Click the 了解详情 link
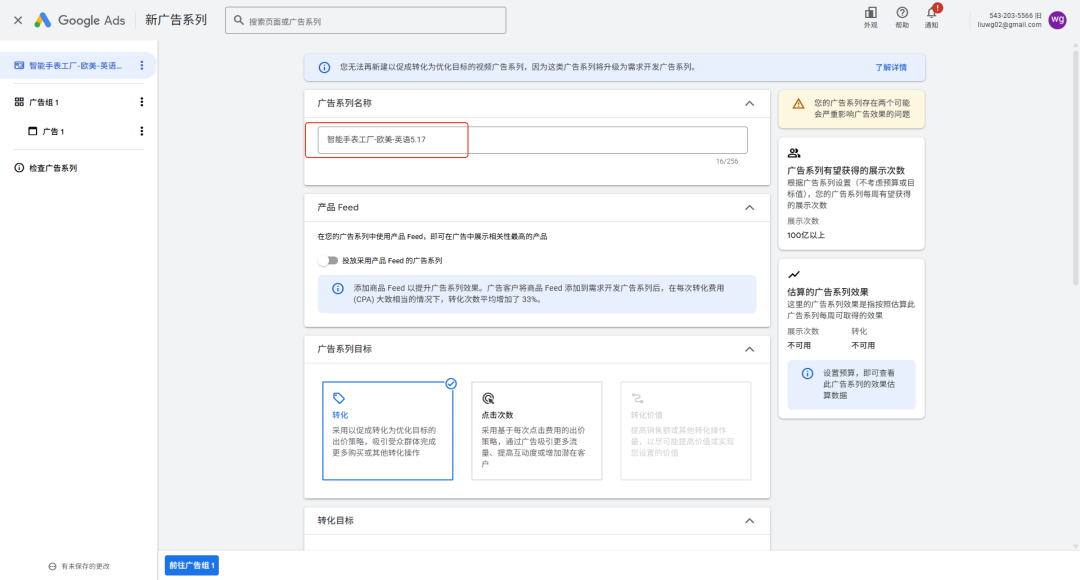Image resolution: width=1080 pixels, height=580 pixels. (890, 67)
